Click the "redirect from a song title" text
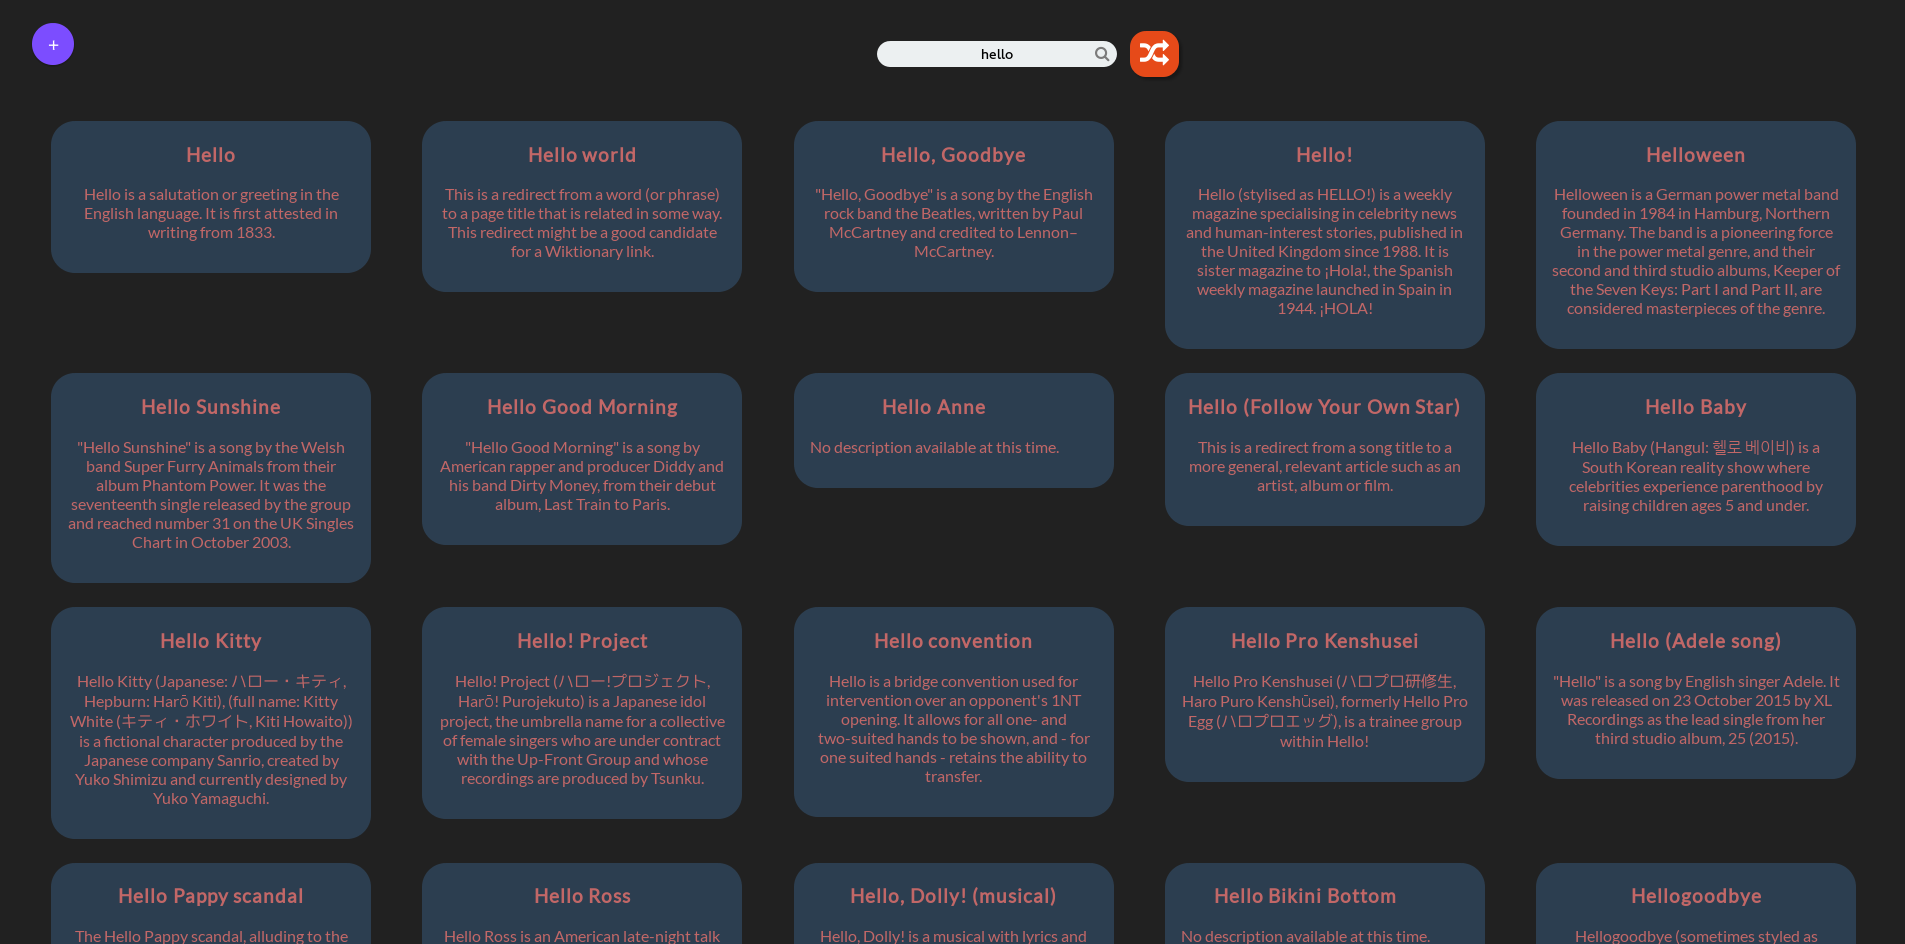Image resolution: width=1905 pixels, height=944 pixels. [1324, 466]
